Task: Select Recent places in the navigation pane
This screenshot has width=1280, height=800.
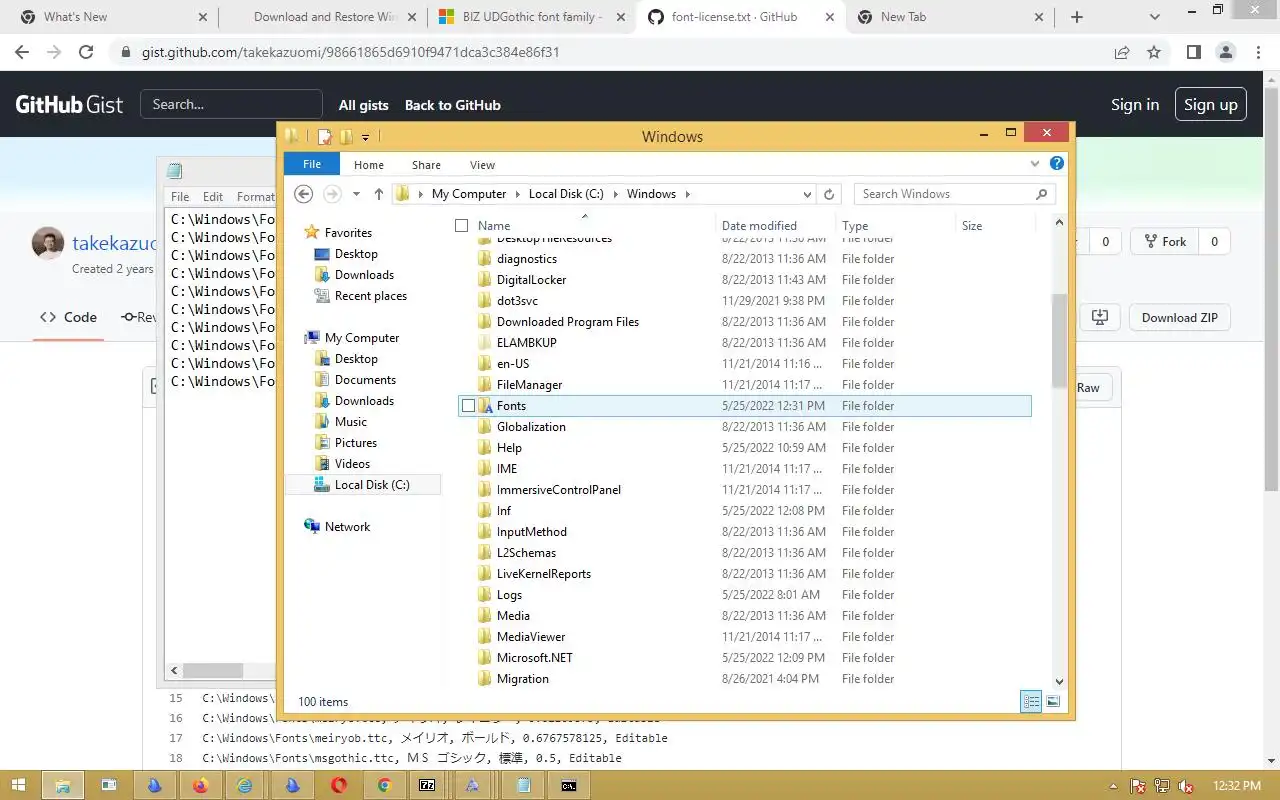Action: point(370,296)
